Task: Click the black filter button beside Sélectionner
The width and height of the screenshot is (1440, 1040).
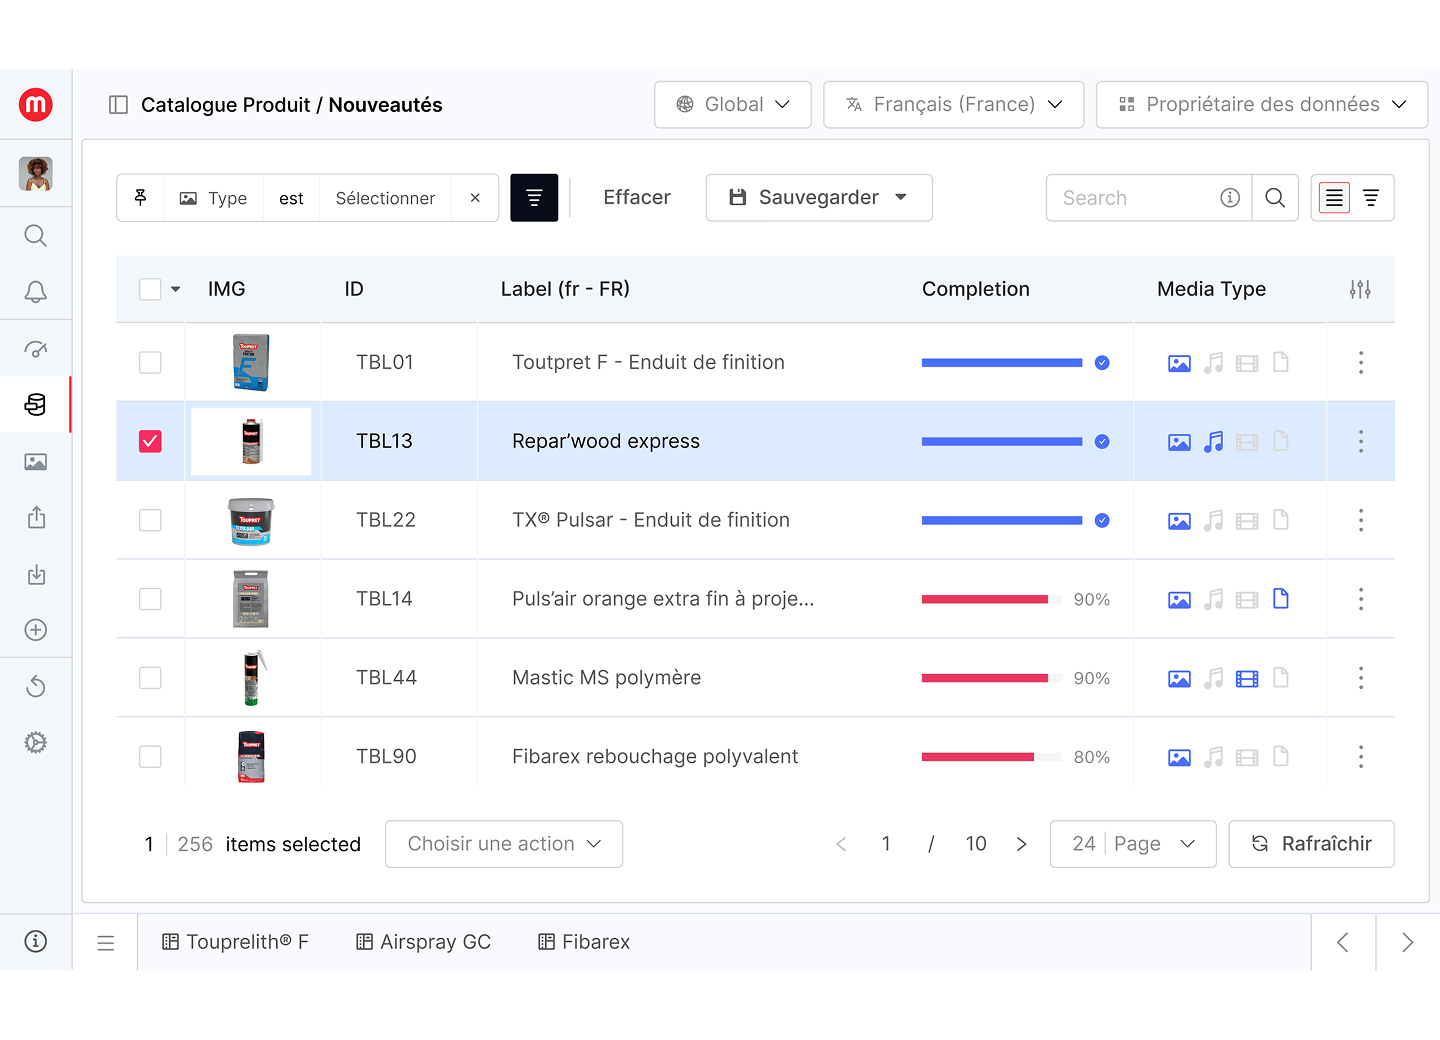Action: (x=534, y=198)
